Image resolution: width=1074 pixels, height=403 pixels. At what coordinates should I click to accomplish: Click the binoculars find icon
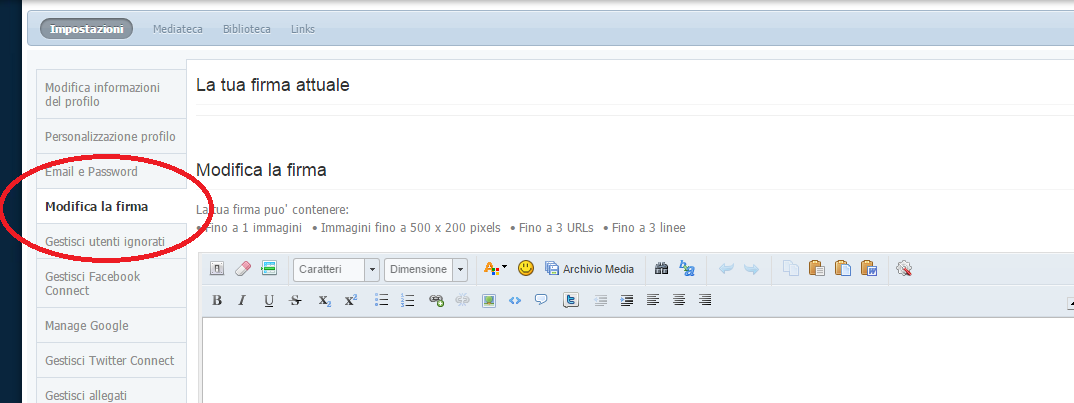click(661, 269)
